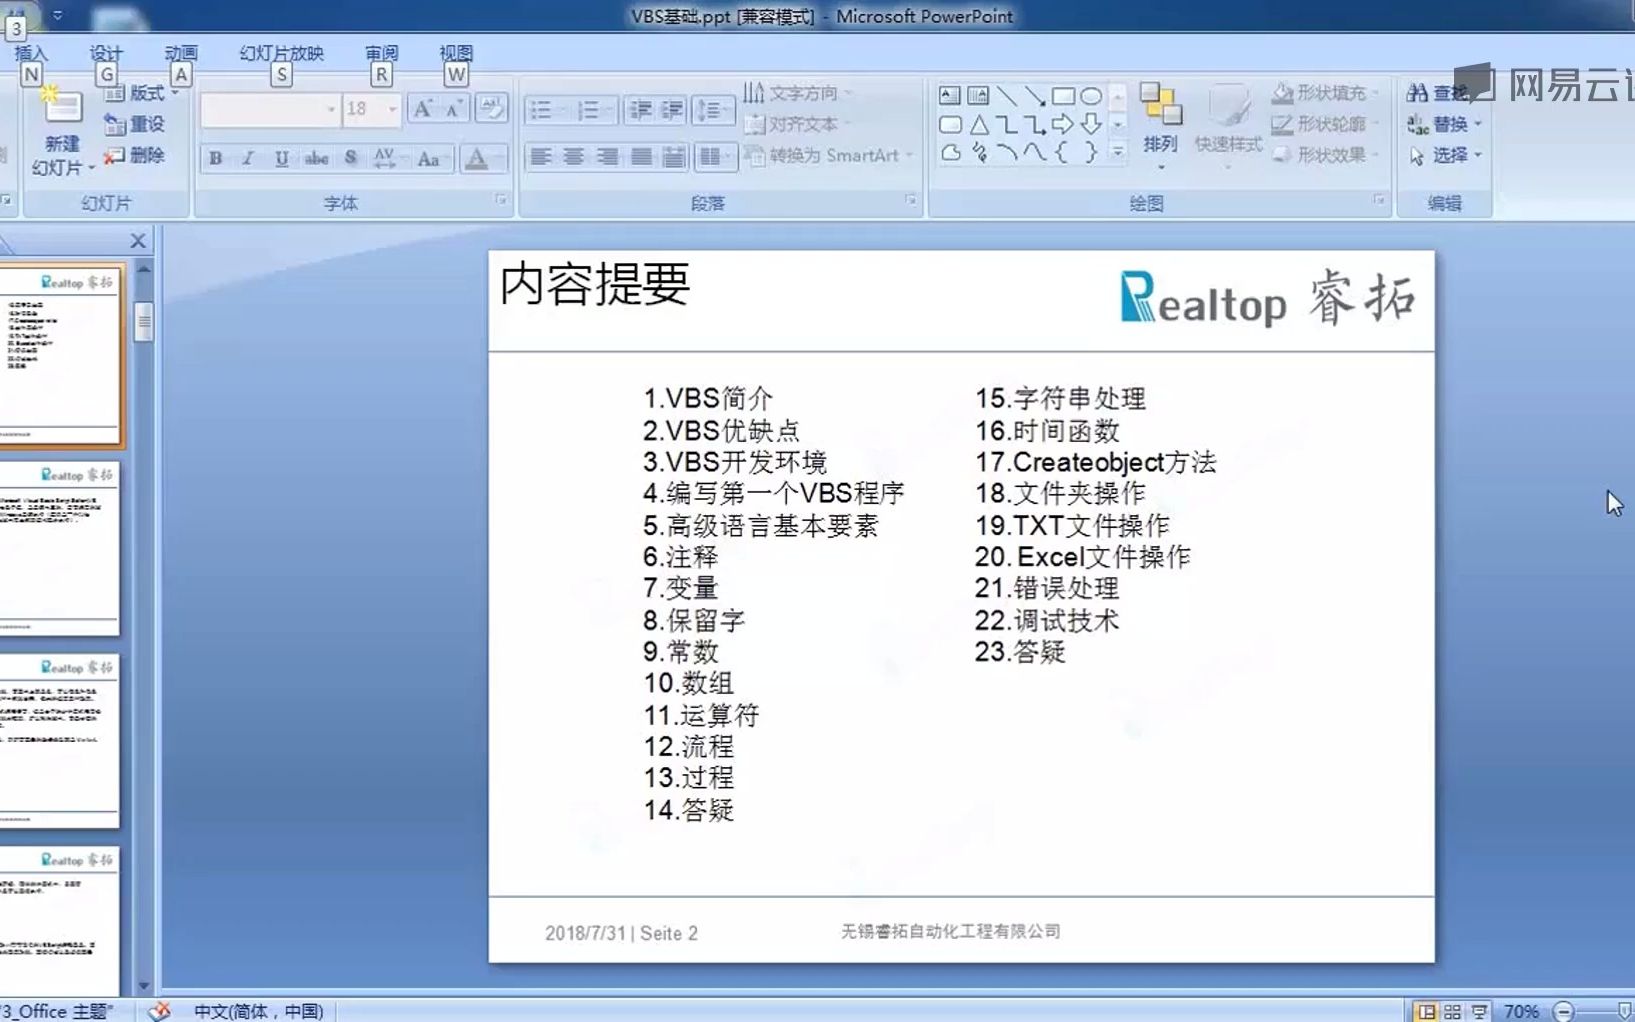Select the Right Arrow block shape

tap(1063, 125)
